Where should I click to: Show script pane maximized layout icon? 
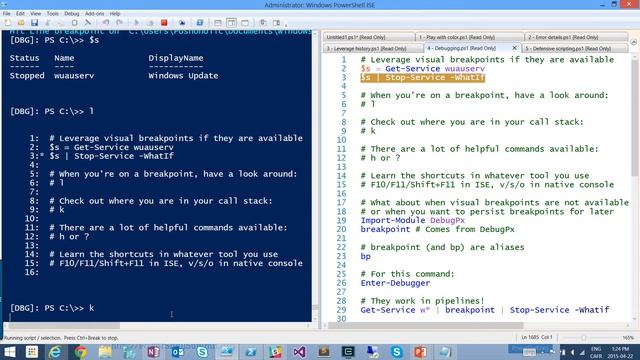click(x=245, y=23)
